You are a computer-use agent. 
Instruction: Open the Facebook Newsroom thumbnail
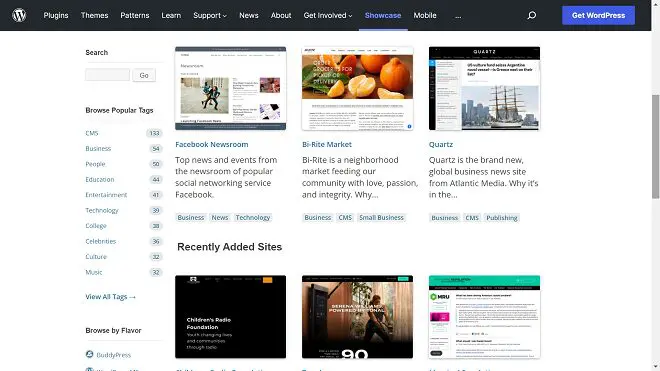click(x=230, y=88)
